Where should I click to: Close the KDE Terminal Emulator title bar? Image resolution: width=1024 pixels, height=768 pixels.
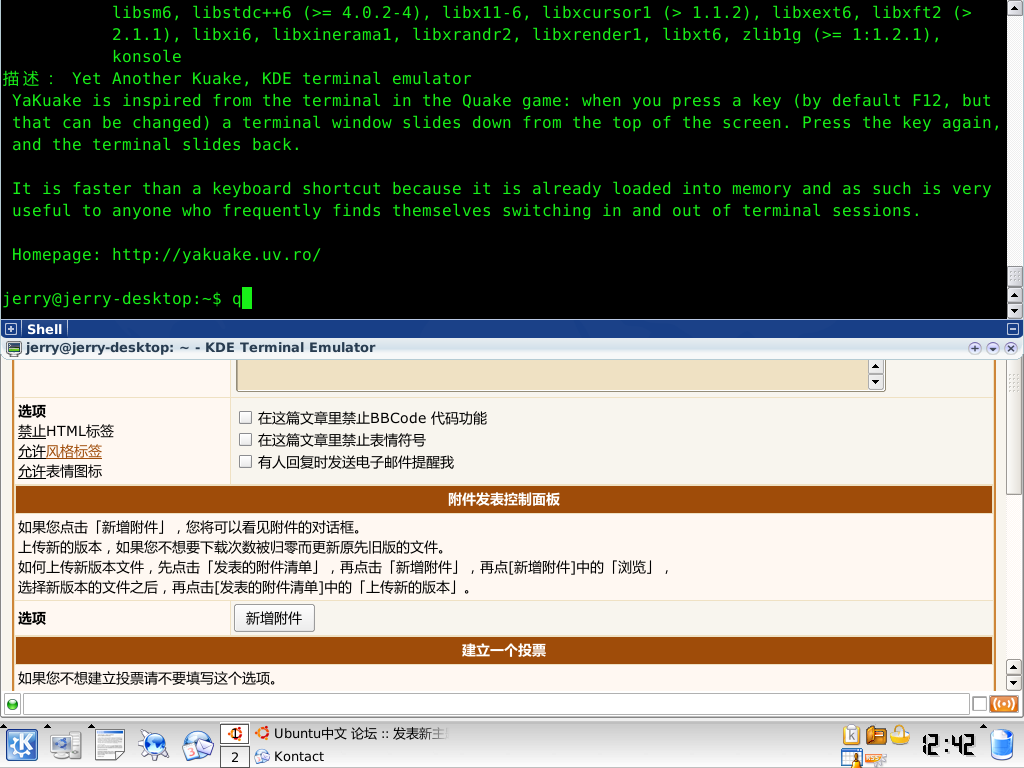(1011, 348)
